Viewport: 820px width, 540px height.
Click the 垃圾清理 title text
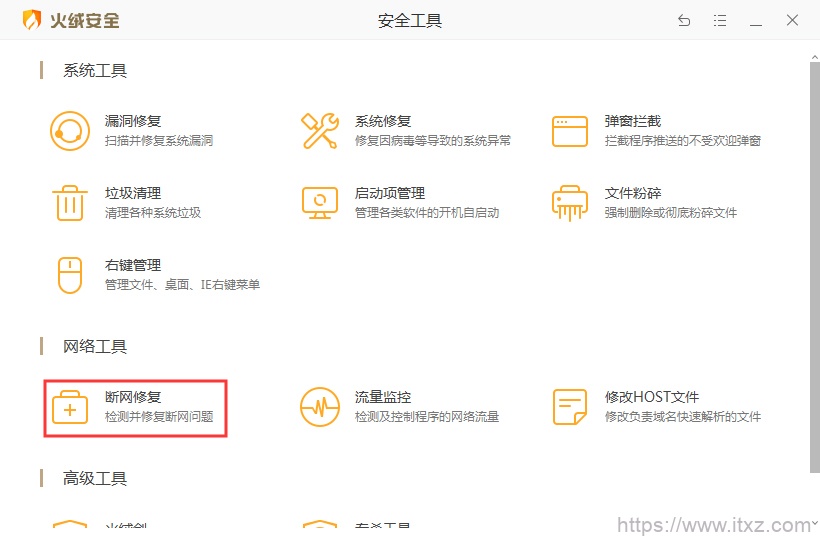pyautogui.click(x=133, y=193)
